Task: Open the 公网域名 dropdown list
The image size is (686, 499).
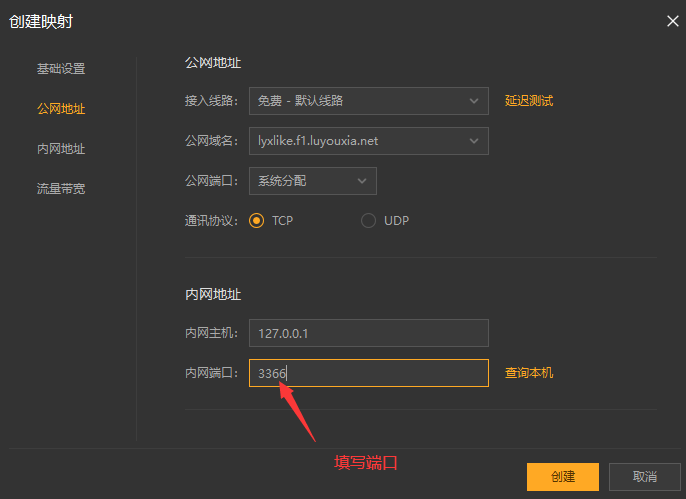Action: pyautogui.click(x=369, y=141)
